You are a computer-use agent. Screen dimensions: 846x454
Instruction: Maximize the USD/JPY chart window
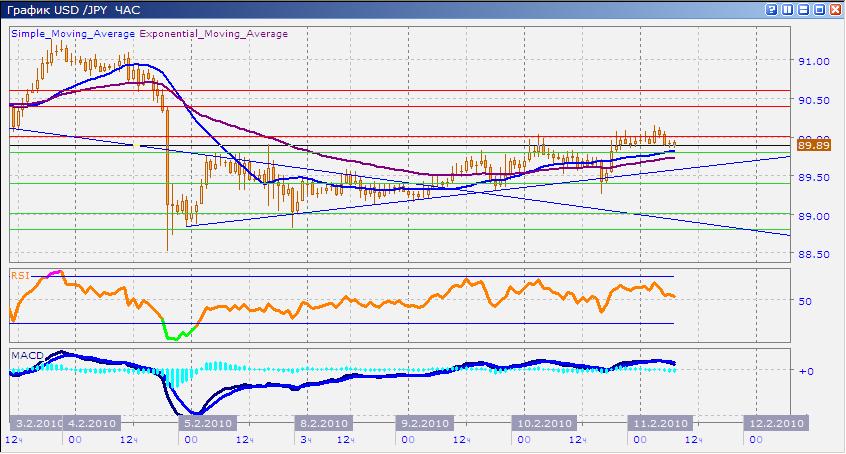820,9
